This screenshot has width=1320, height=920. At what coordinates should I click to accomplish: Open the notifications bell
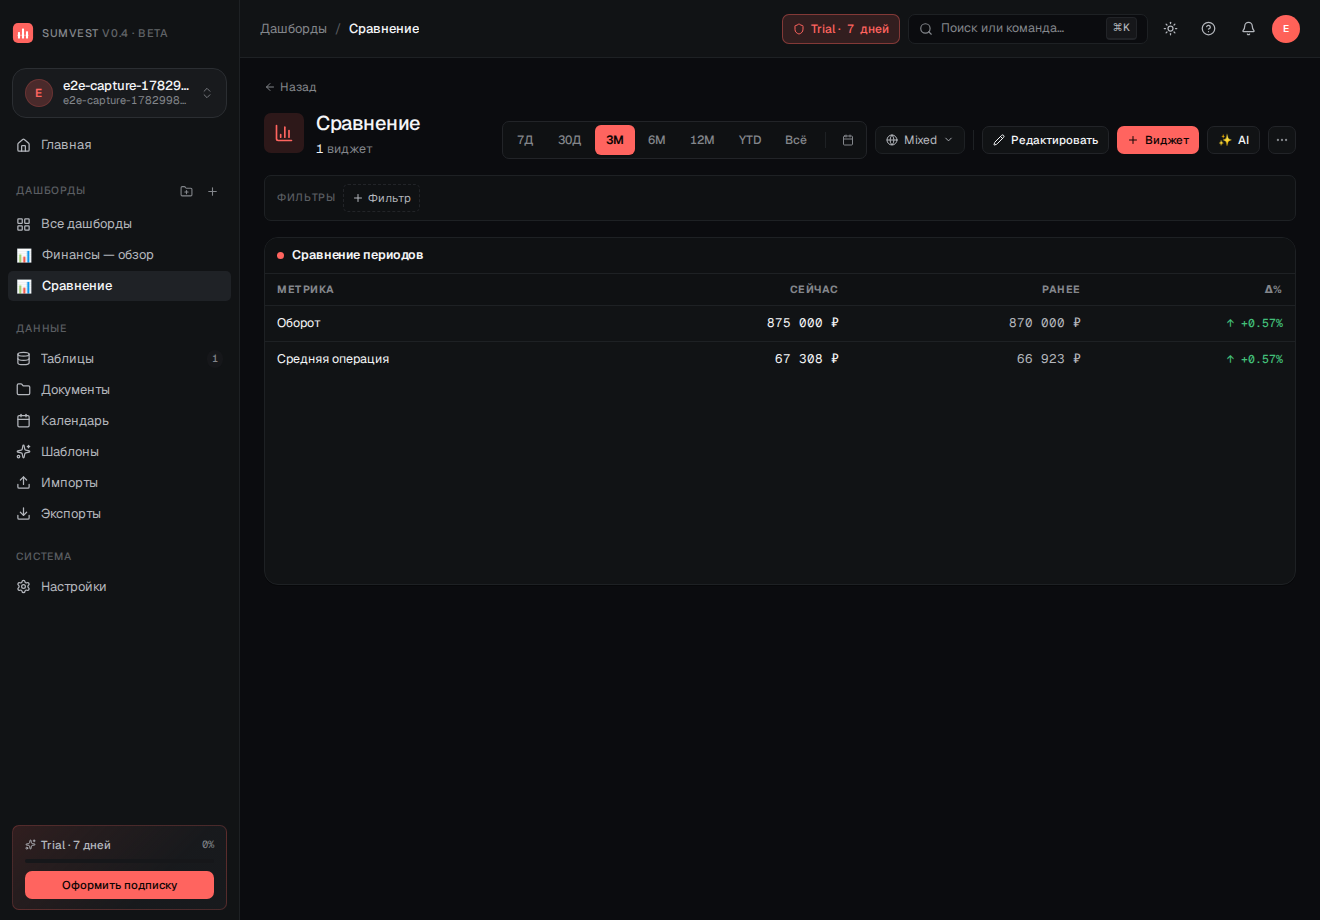[1248, 29]
